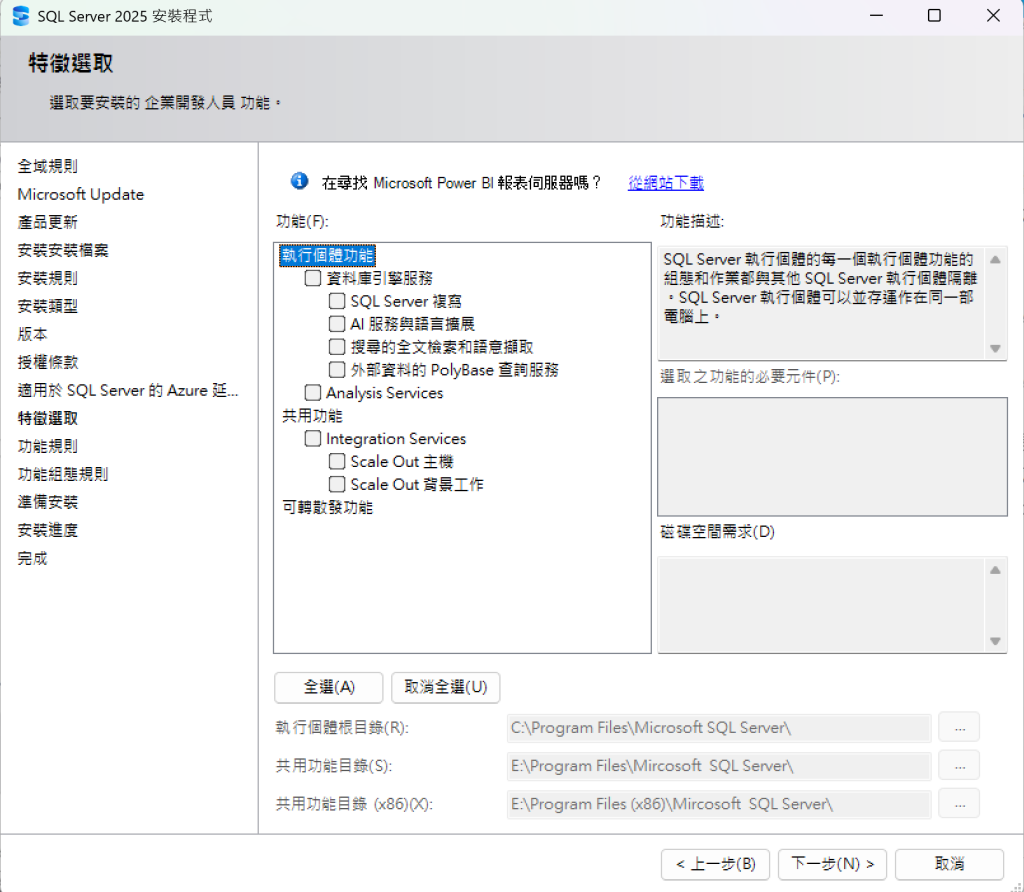Image resolution: width=1024 pixels, height=892 pixels.
Task: Click 功能組態規則 step in sidebar
Action: point(63,475)
